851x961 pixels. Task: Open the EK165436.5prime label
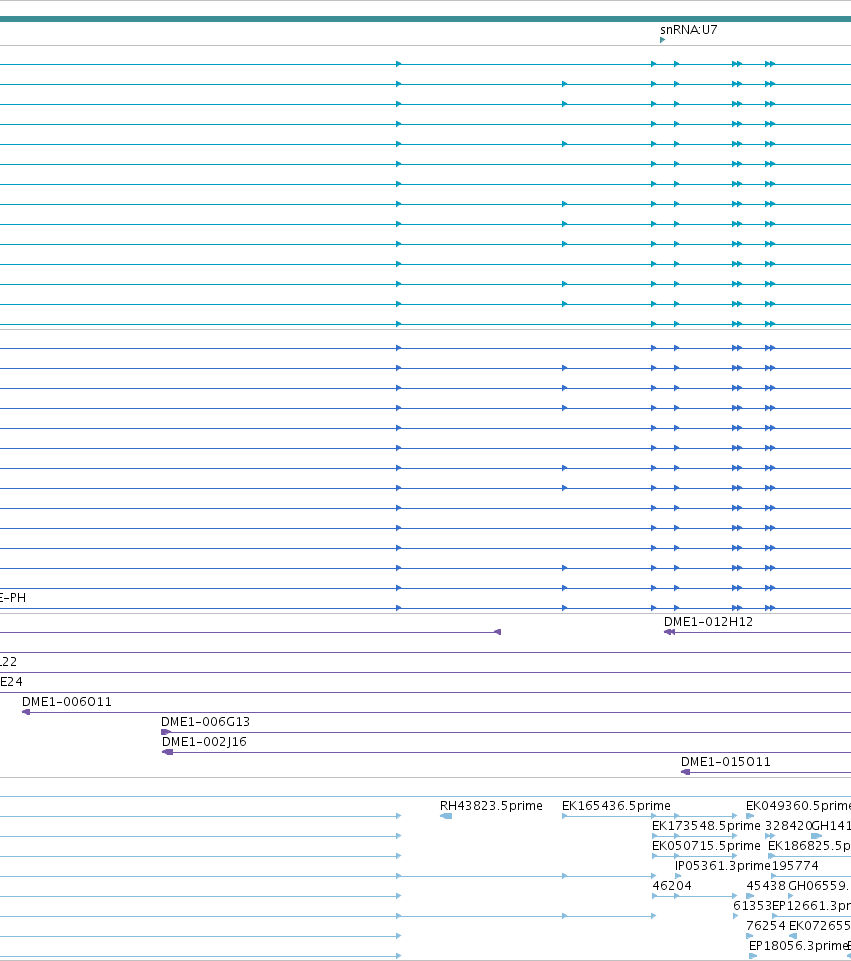616,806
